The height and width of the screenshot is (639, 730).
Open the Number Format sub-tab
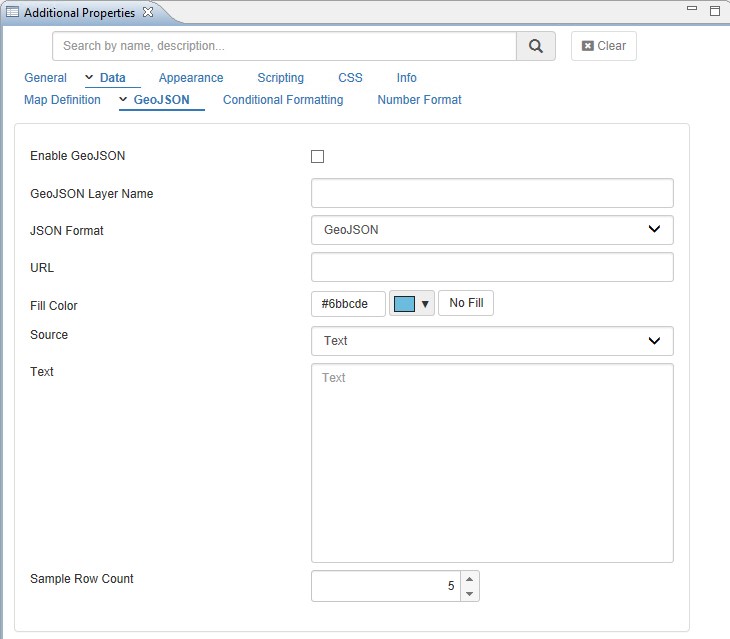pos(419,100)
